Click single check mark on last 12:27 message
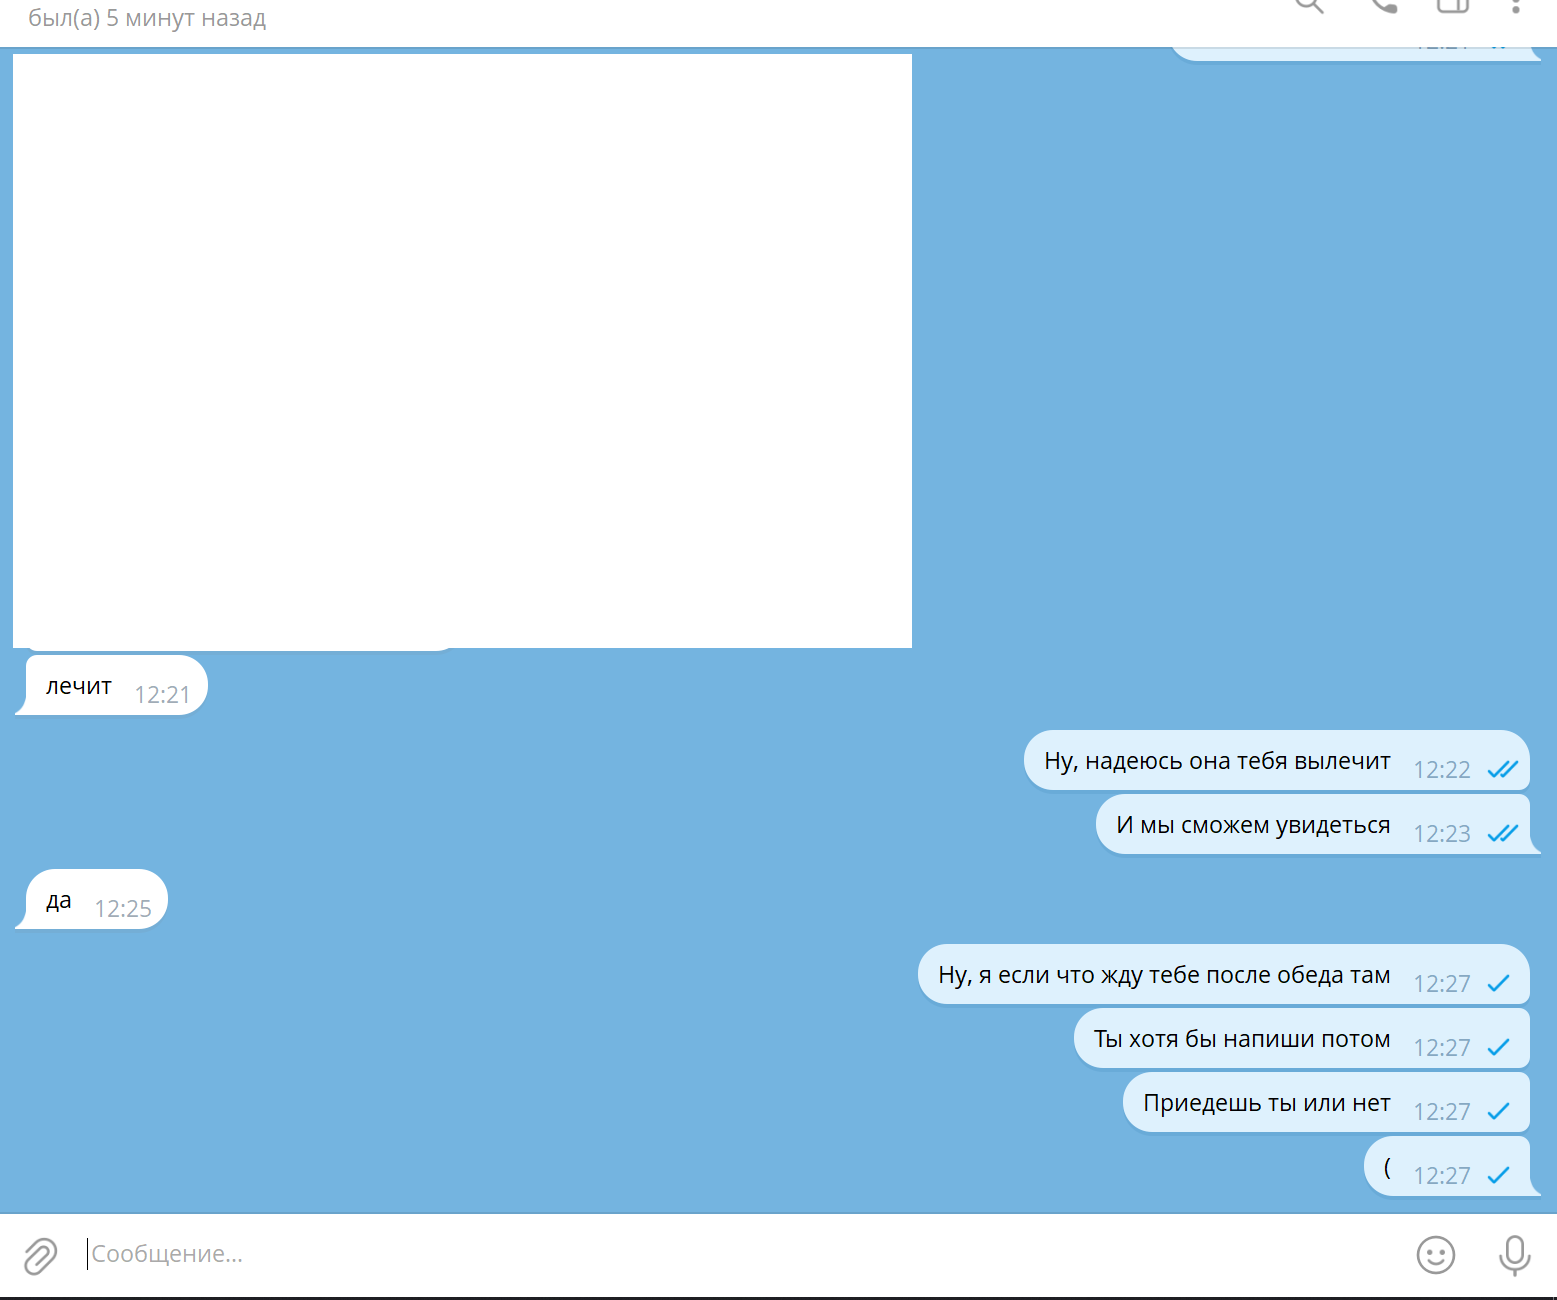The height and width of the screenshot is (1300, 1557). pos(1498,1175)
